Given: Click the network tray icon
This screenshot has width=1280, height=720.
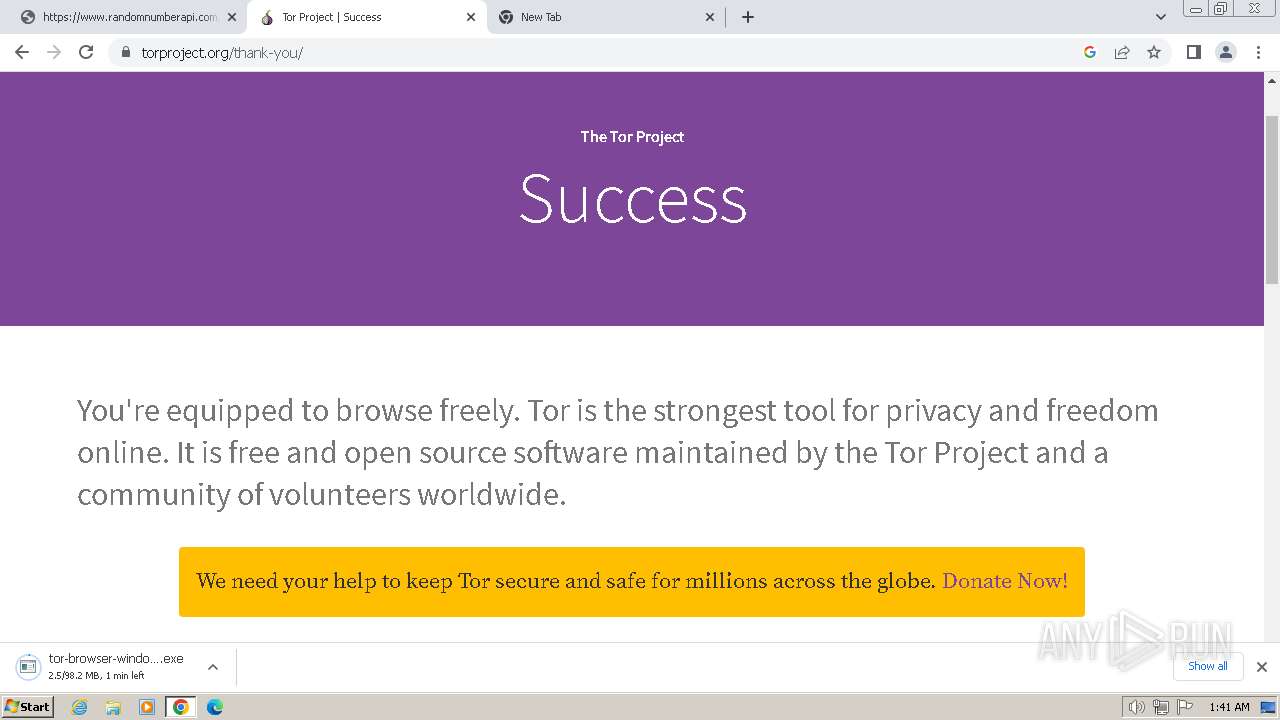Looking at the screenshot, I should 1160,707.
